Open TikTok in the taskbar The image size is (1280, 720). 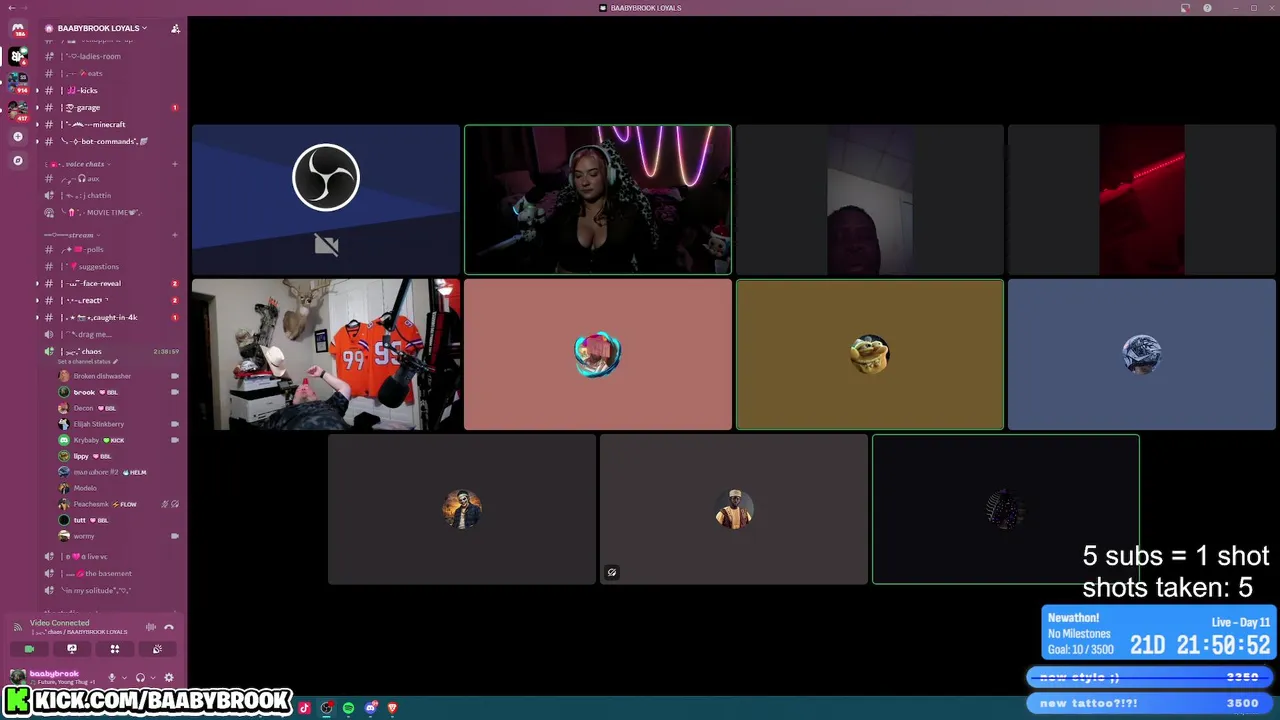click(304, 708)
